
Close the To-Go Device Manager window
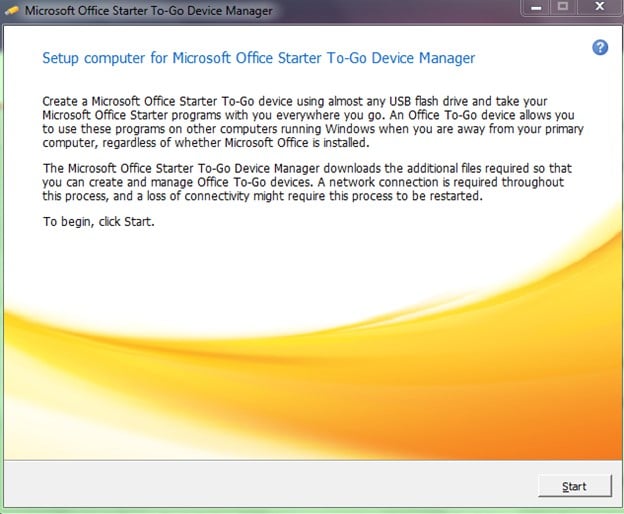(597, 8)
